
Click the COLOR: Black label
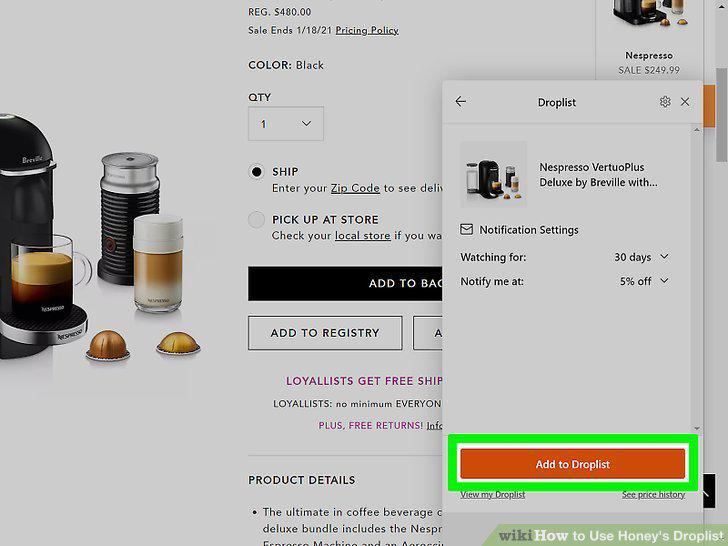pos(286,65)
